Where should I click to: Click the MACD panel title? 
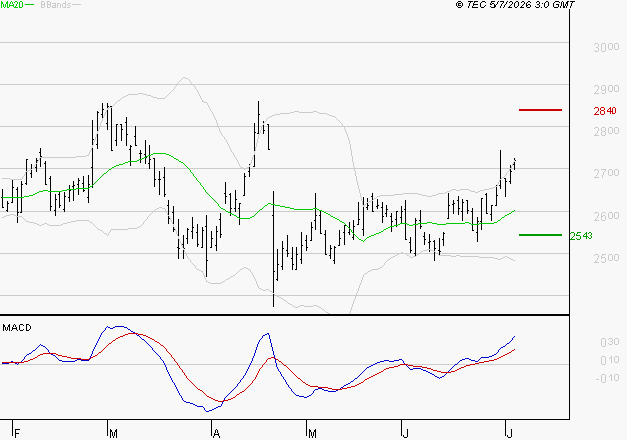click(17, 328)
